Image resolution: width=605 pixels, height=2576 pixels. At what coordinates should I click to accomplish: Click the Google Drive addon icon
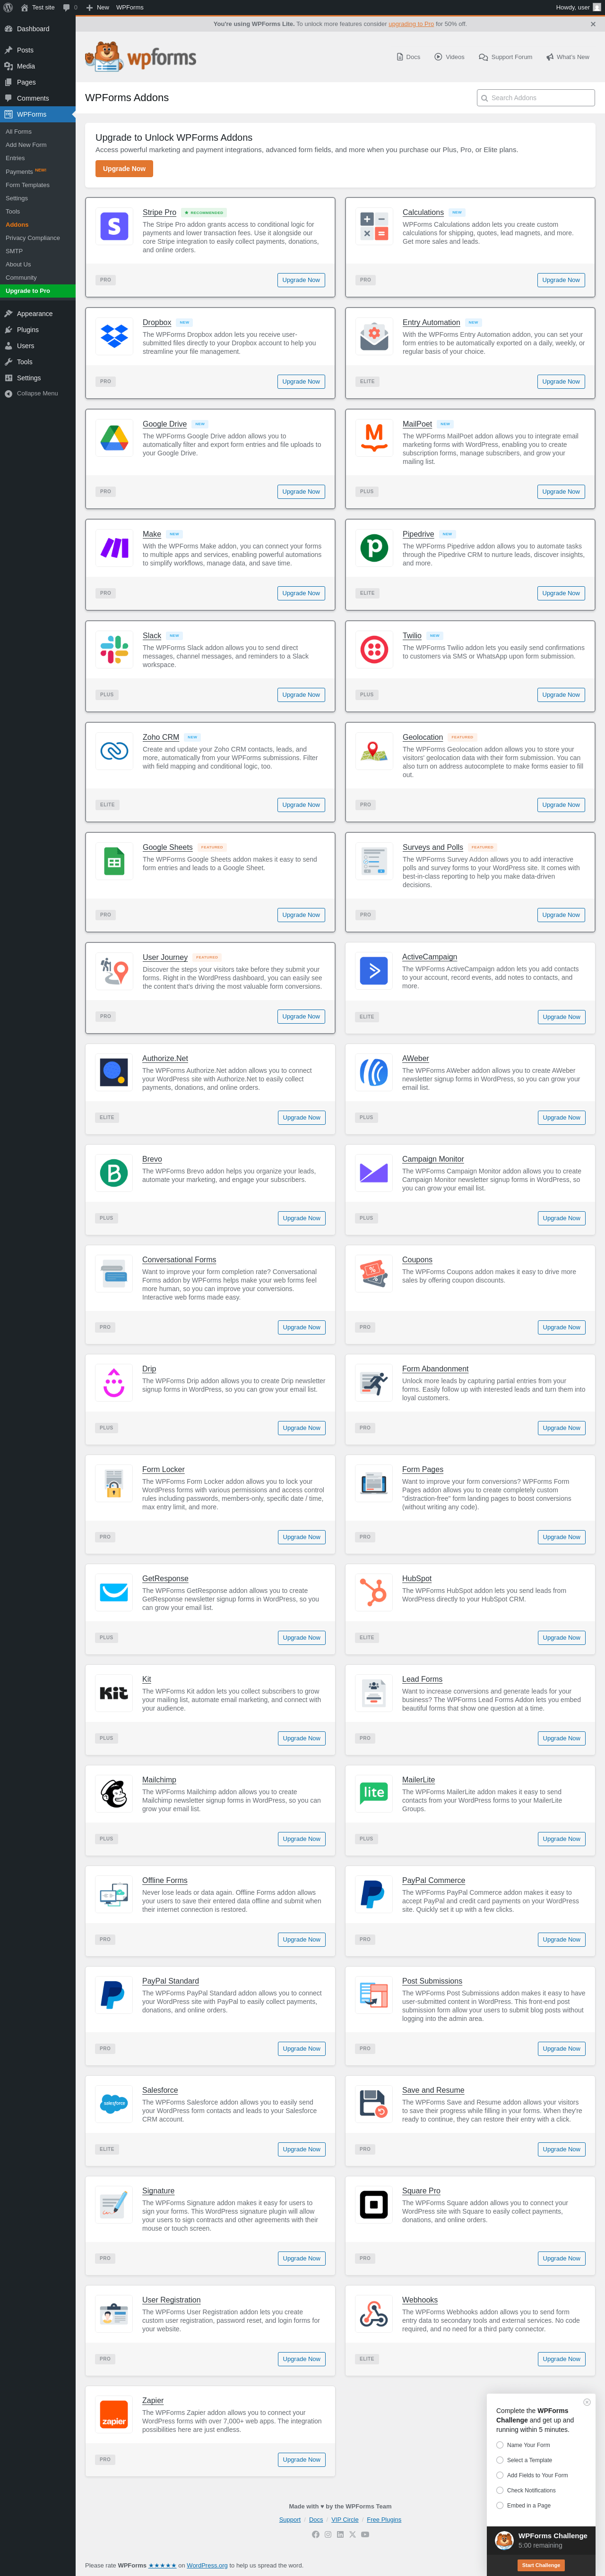114,438
